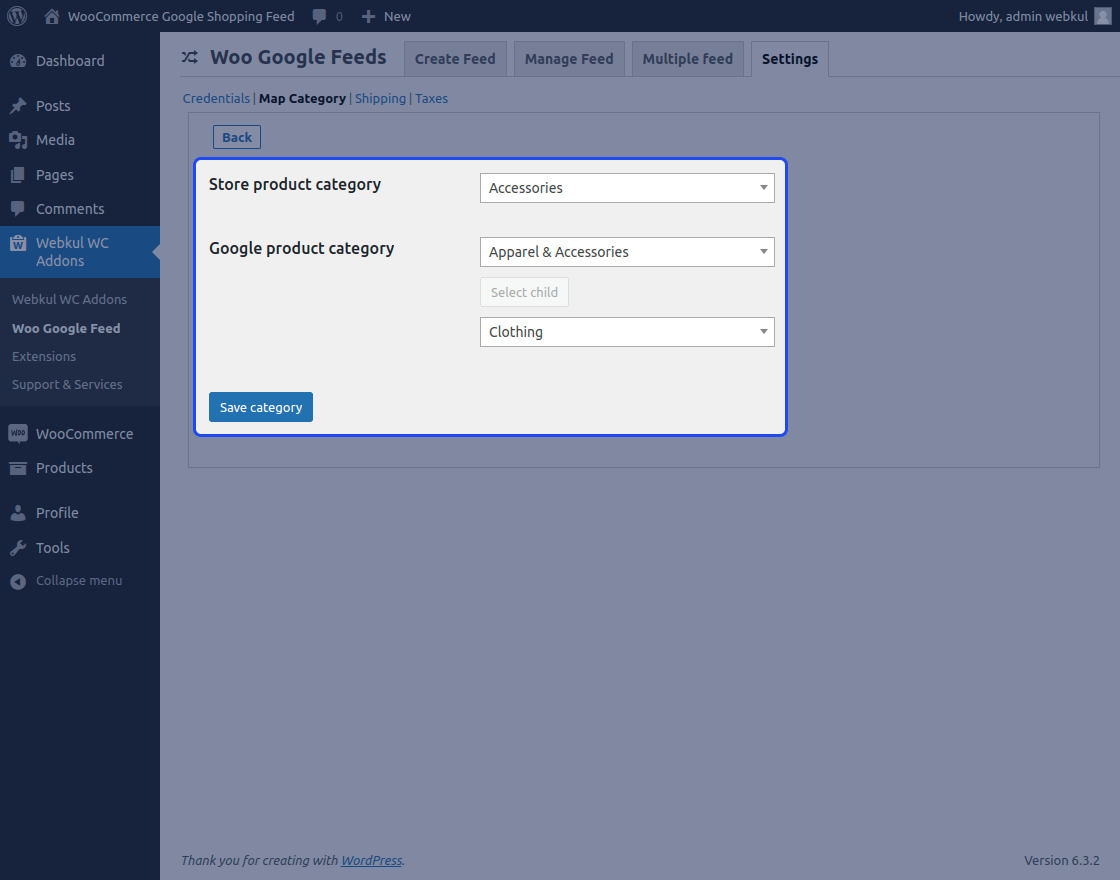
Task: Click the admin webkul user avatar
Action: (x=1103, y=16)
